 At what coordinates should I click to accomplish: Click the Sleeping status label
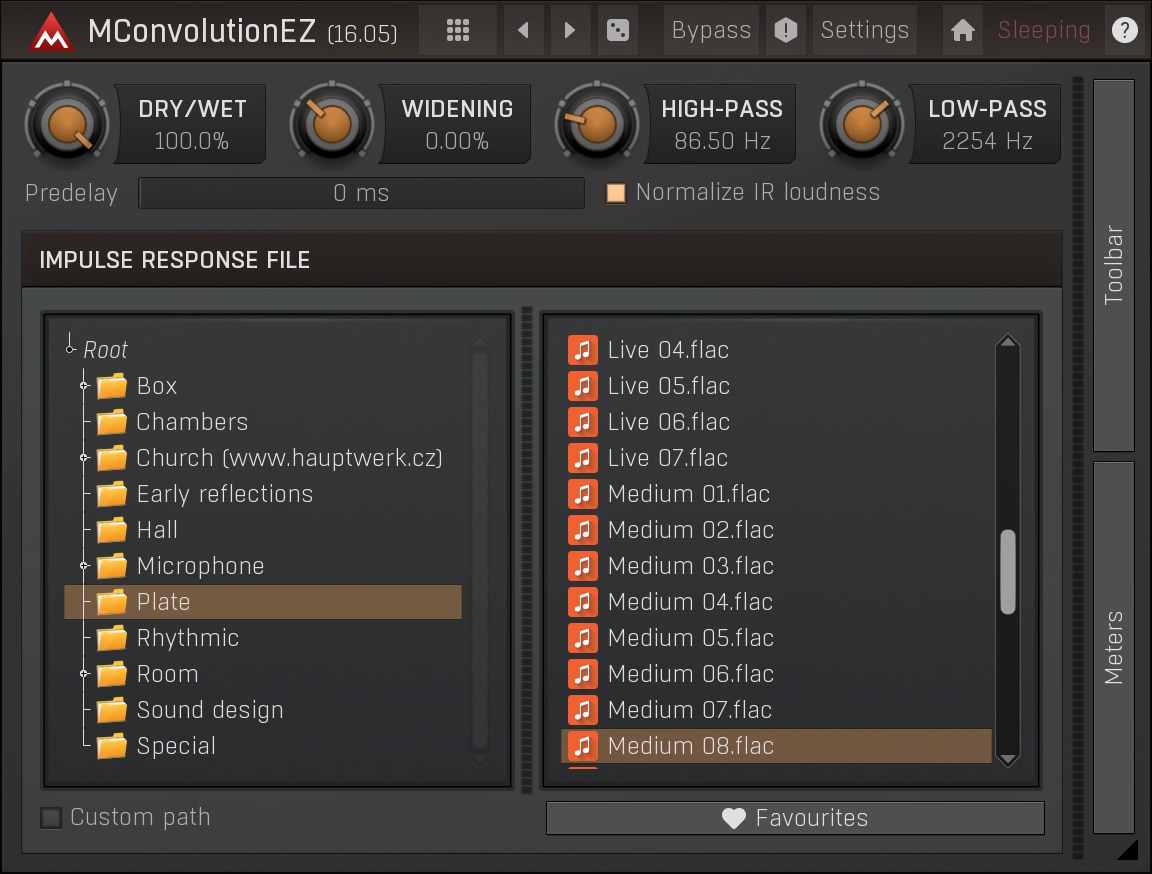tap(1043, 30)
